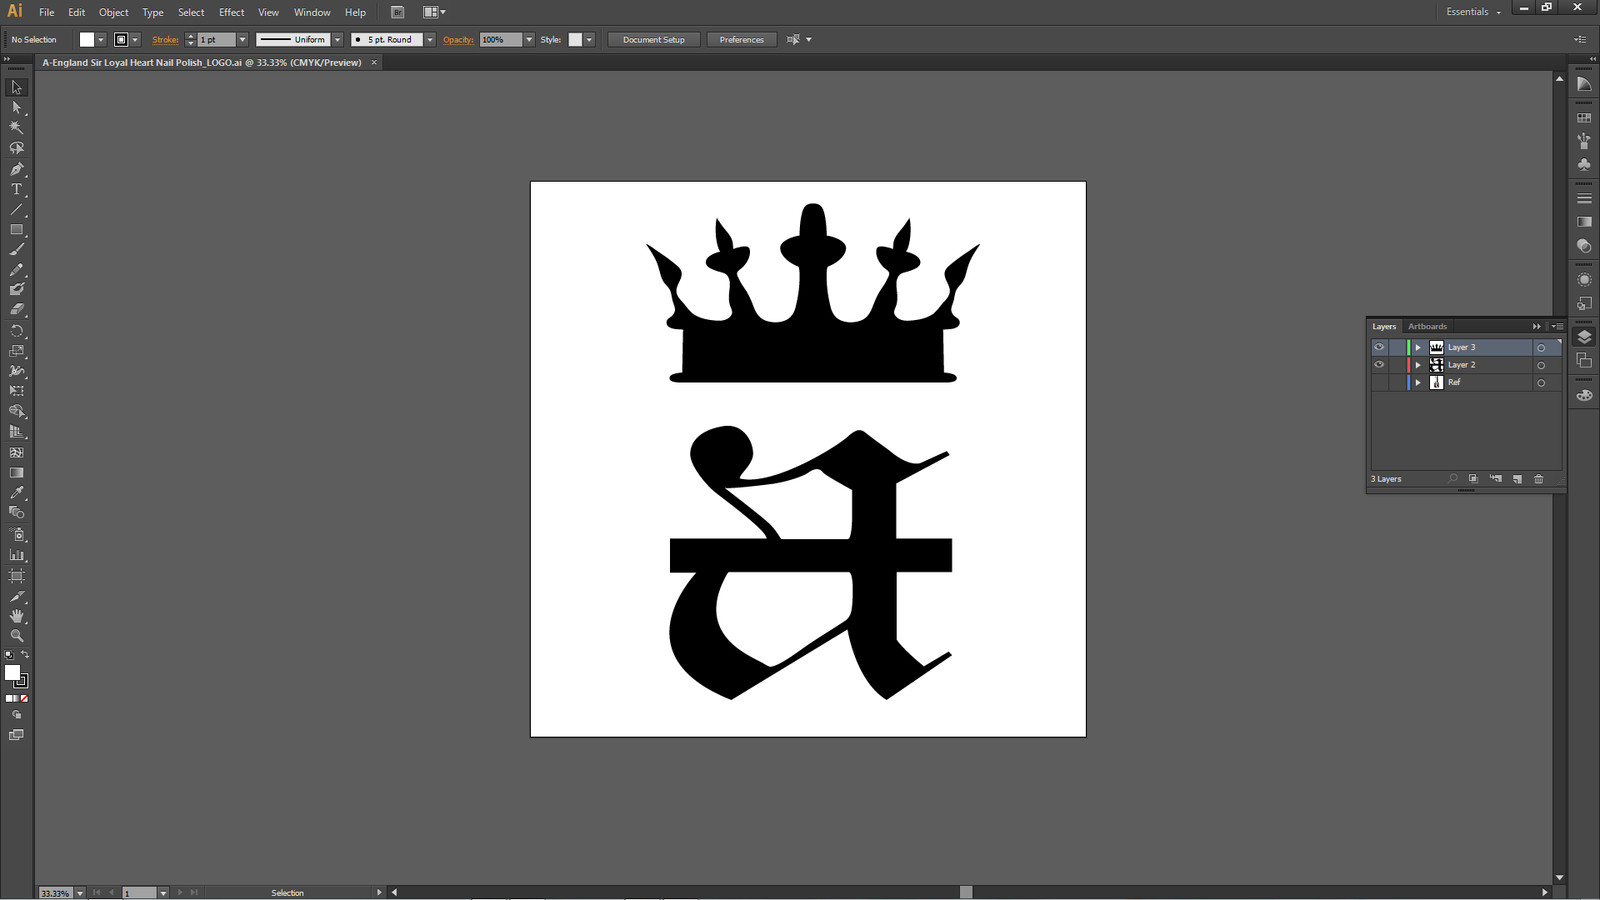This screenshot has height=900, width=1600.
Task: Create new layer in Layers panel
Action: [x=1517, y=479]
